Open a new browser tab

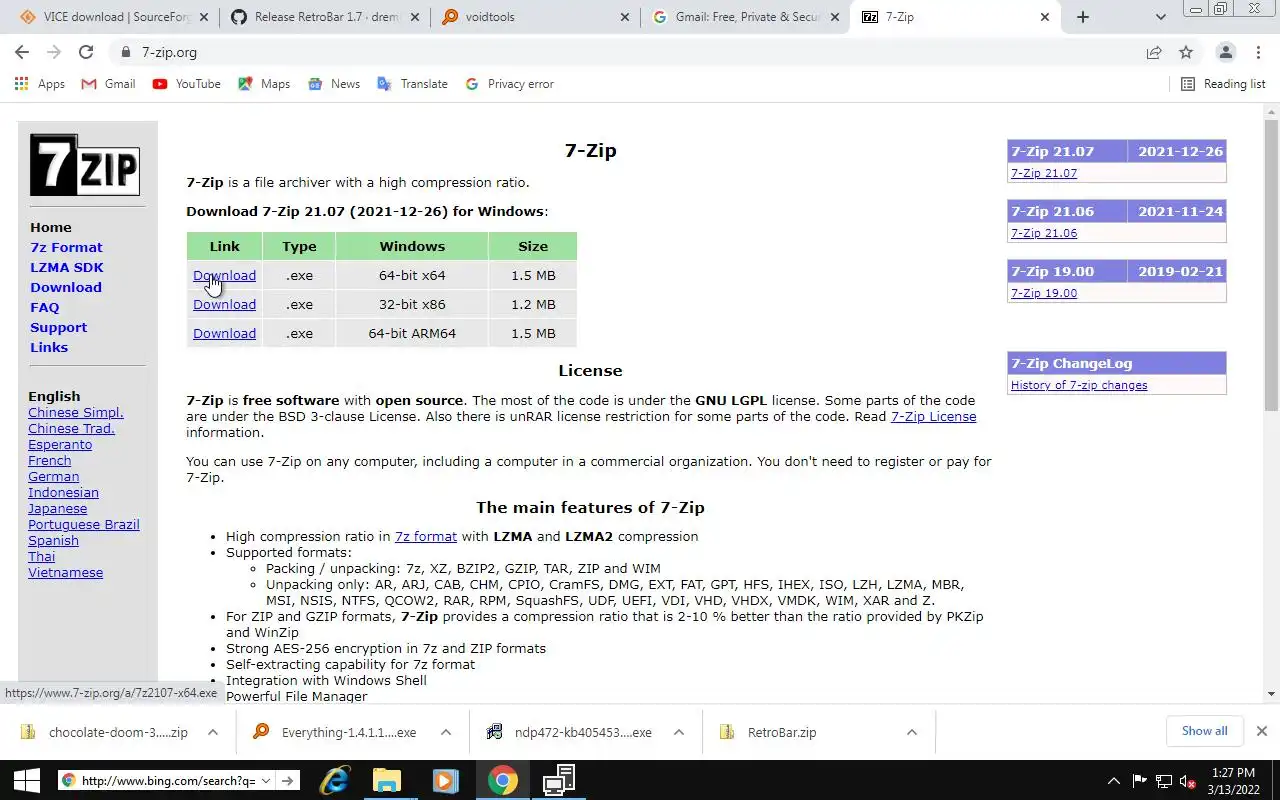coord(1083,17)
